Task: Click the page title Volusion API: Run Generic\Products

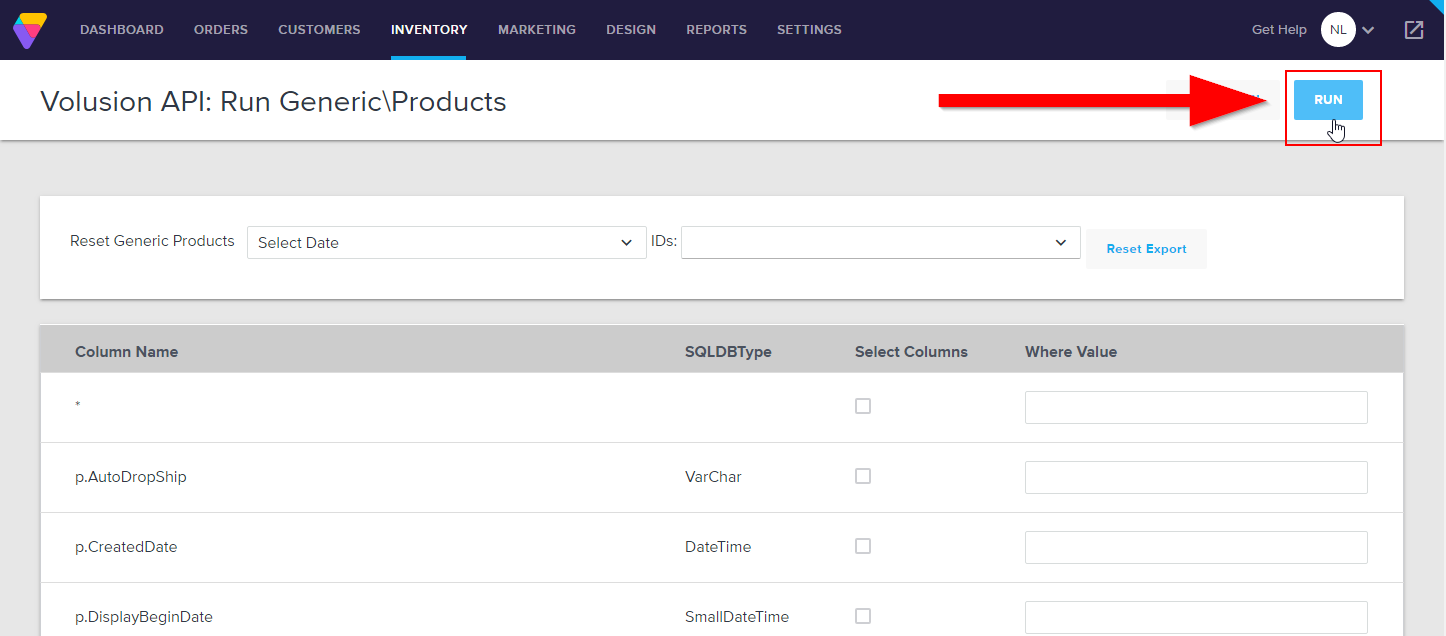Action: pos(273,101)
